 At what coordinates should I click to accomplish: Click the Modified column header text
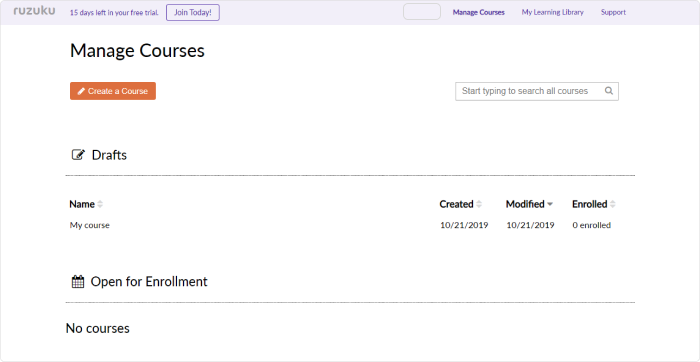(x=525, y=204)
